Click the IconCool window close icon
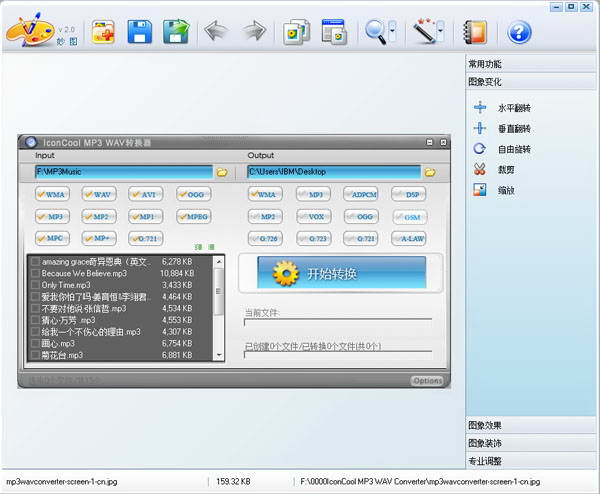The height and width of the screenshot is (494, 600). tap(443, 142)
